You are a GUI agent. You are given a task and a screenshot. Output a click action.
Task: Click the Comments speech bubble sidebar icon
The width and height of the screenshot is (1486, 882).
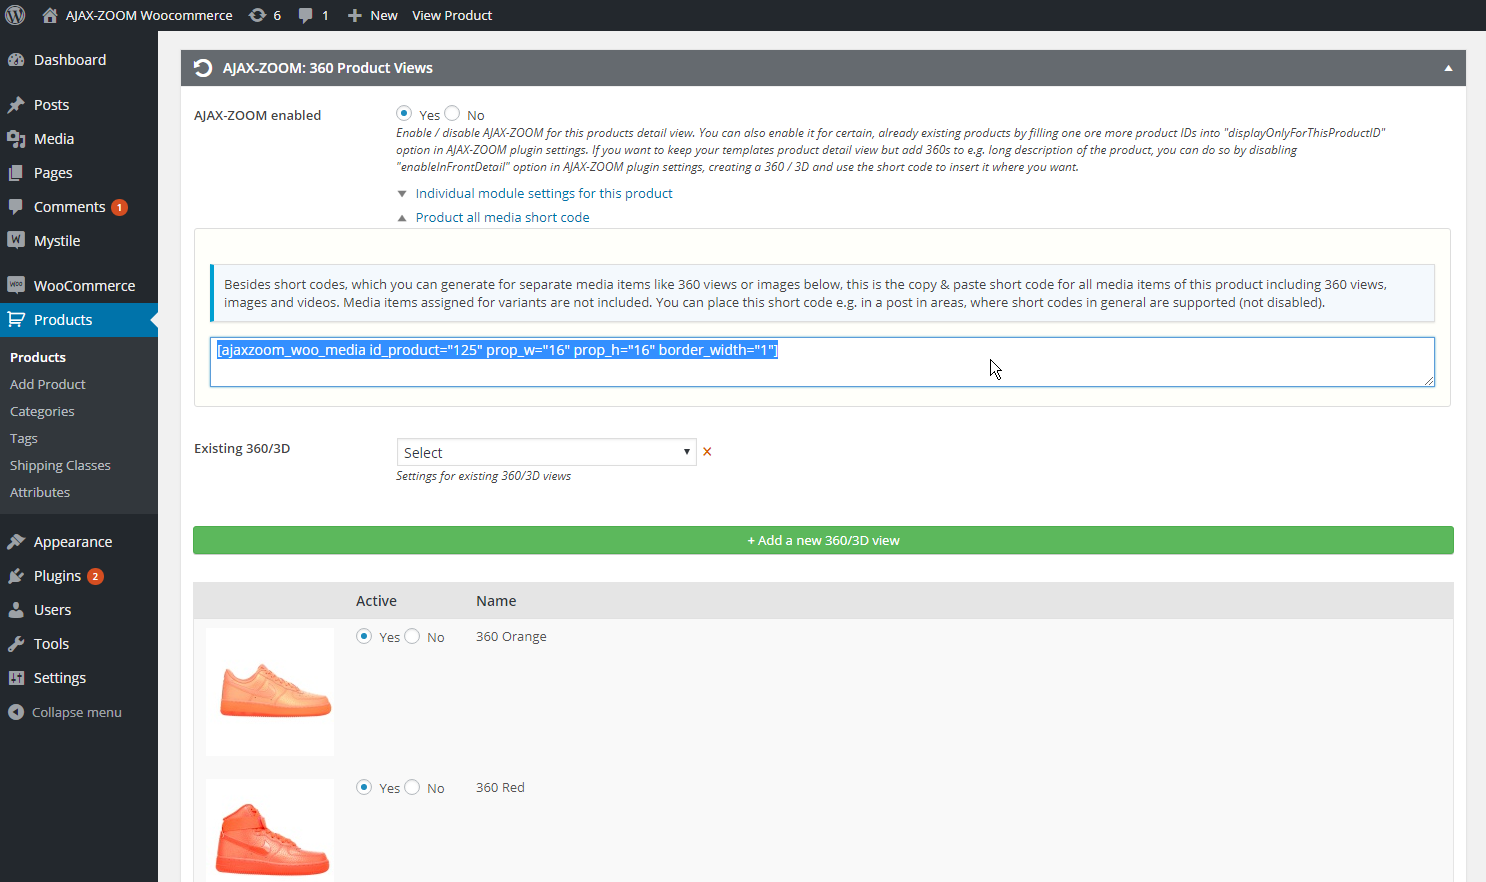[x=16, y=207]
